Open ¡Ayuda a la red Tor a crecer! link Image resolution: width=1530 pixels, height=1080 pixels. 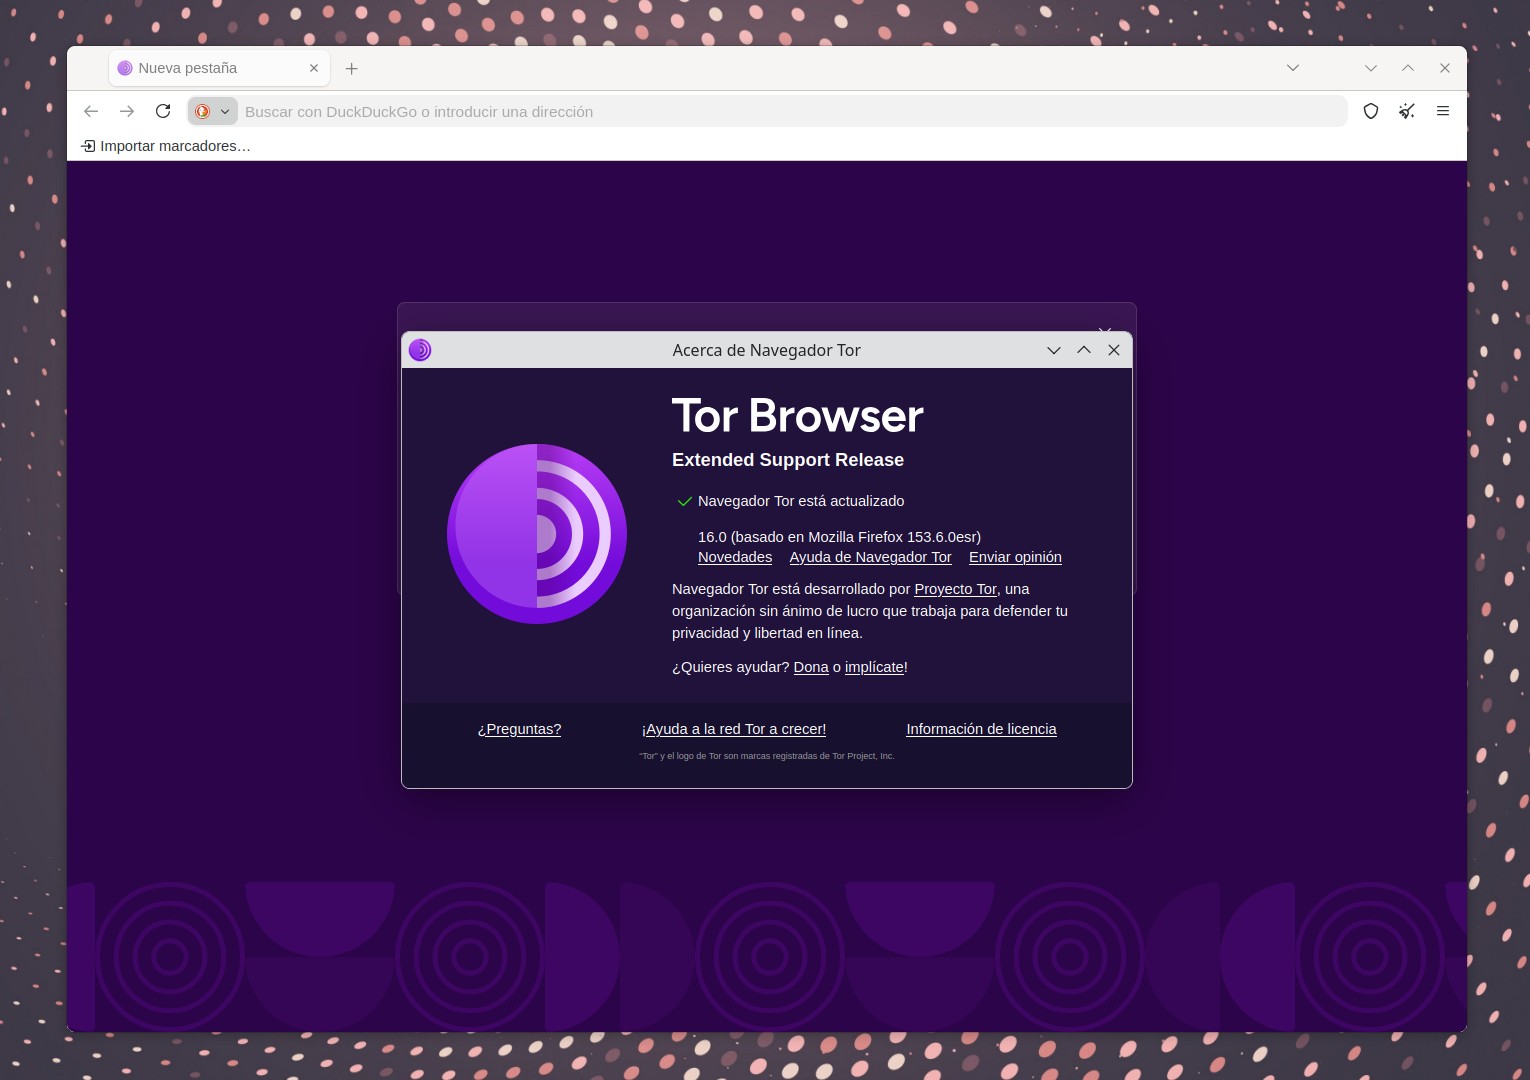(x=734, y=729)
